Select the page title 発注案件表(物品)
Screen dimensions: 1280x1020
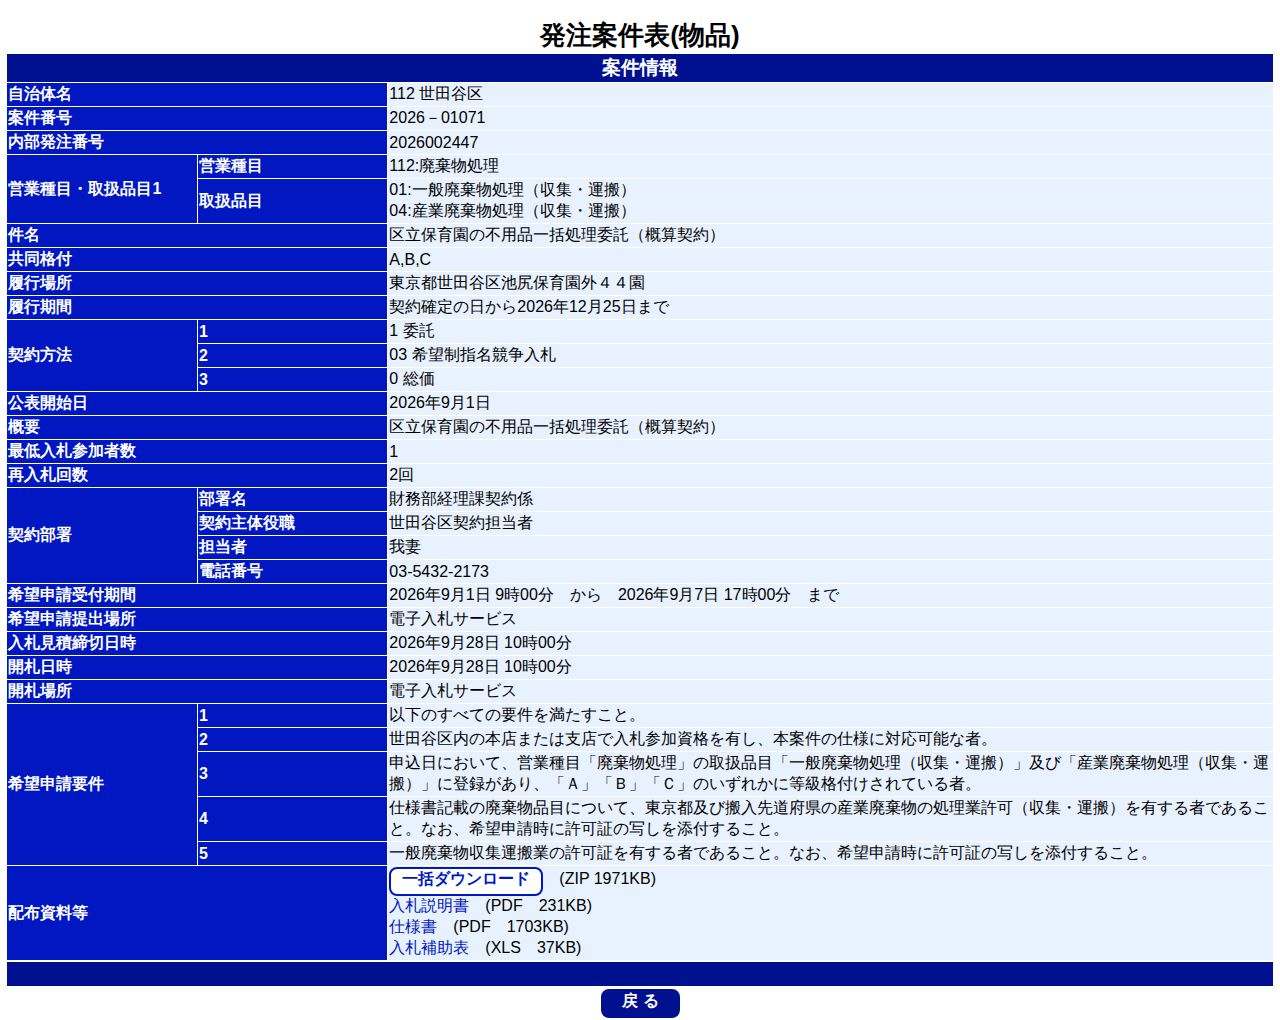point(640,36)
